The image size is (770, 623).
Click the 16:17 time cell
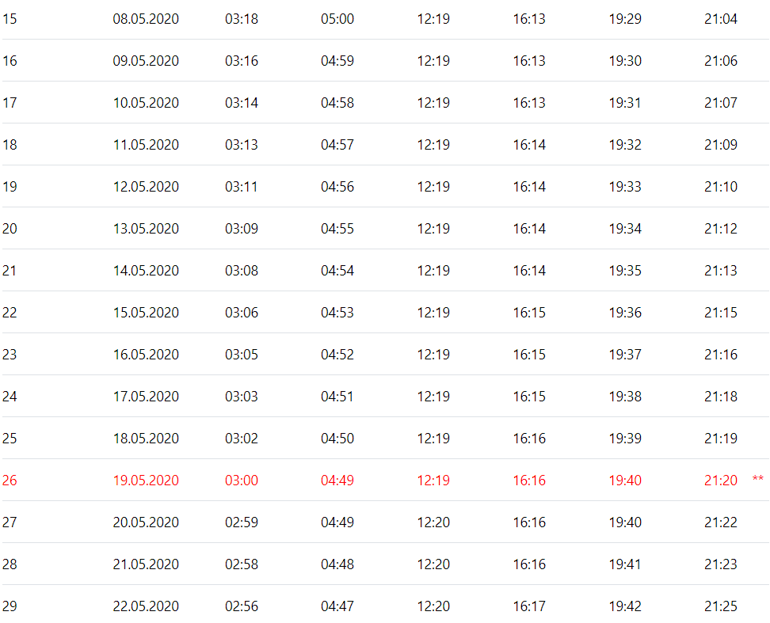(529, 607)
